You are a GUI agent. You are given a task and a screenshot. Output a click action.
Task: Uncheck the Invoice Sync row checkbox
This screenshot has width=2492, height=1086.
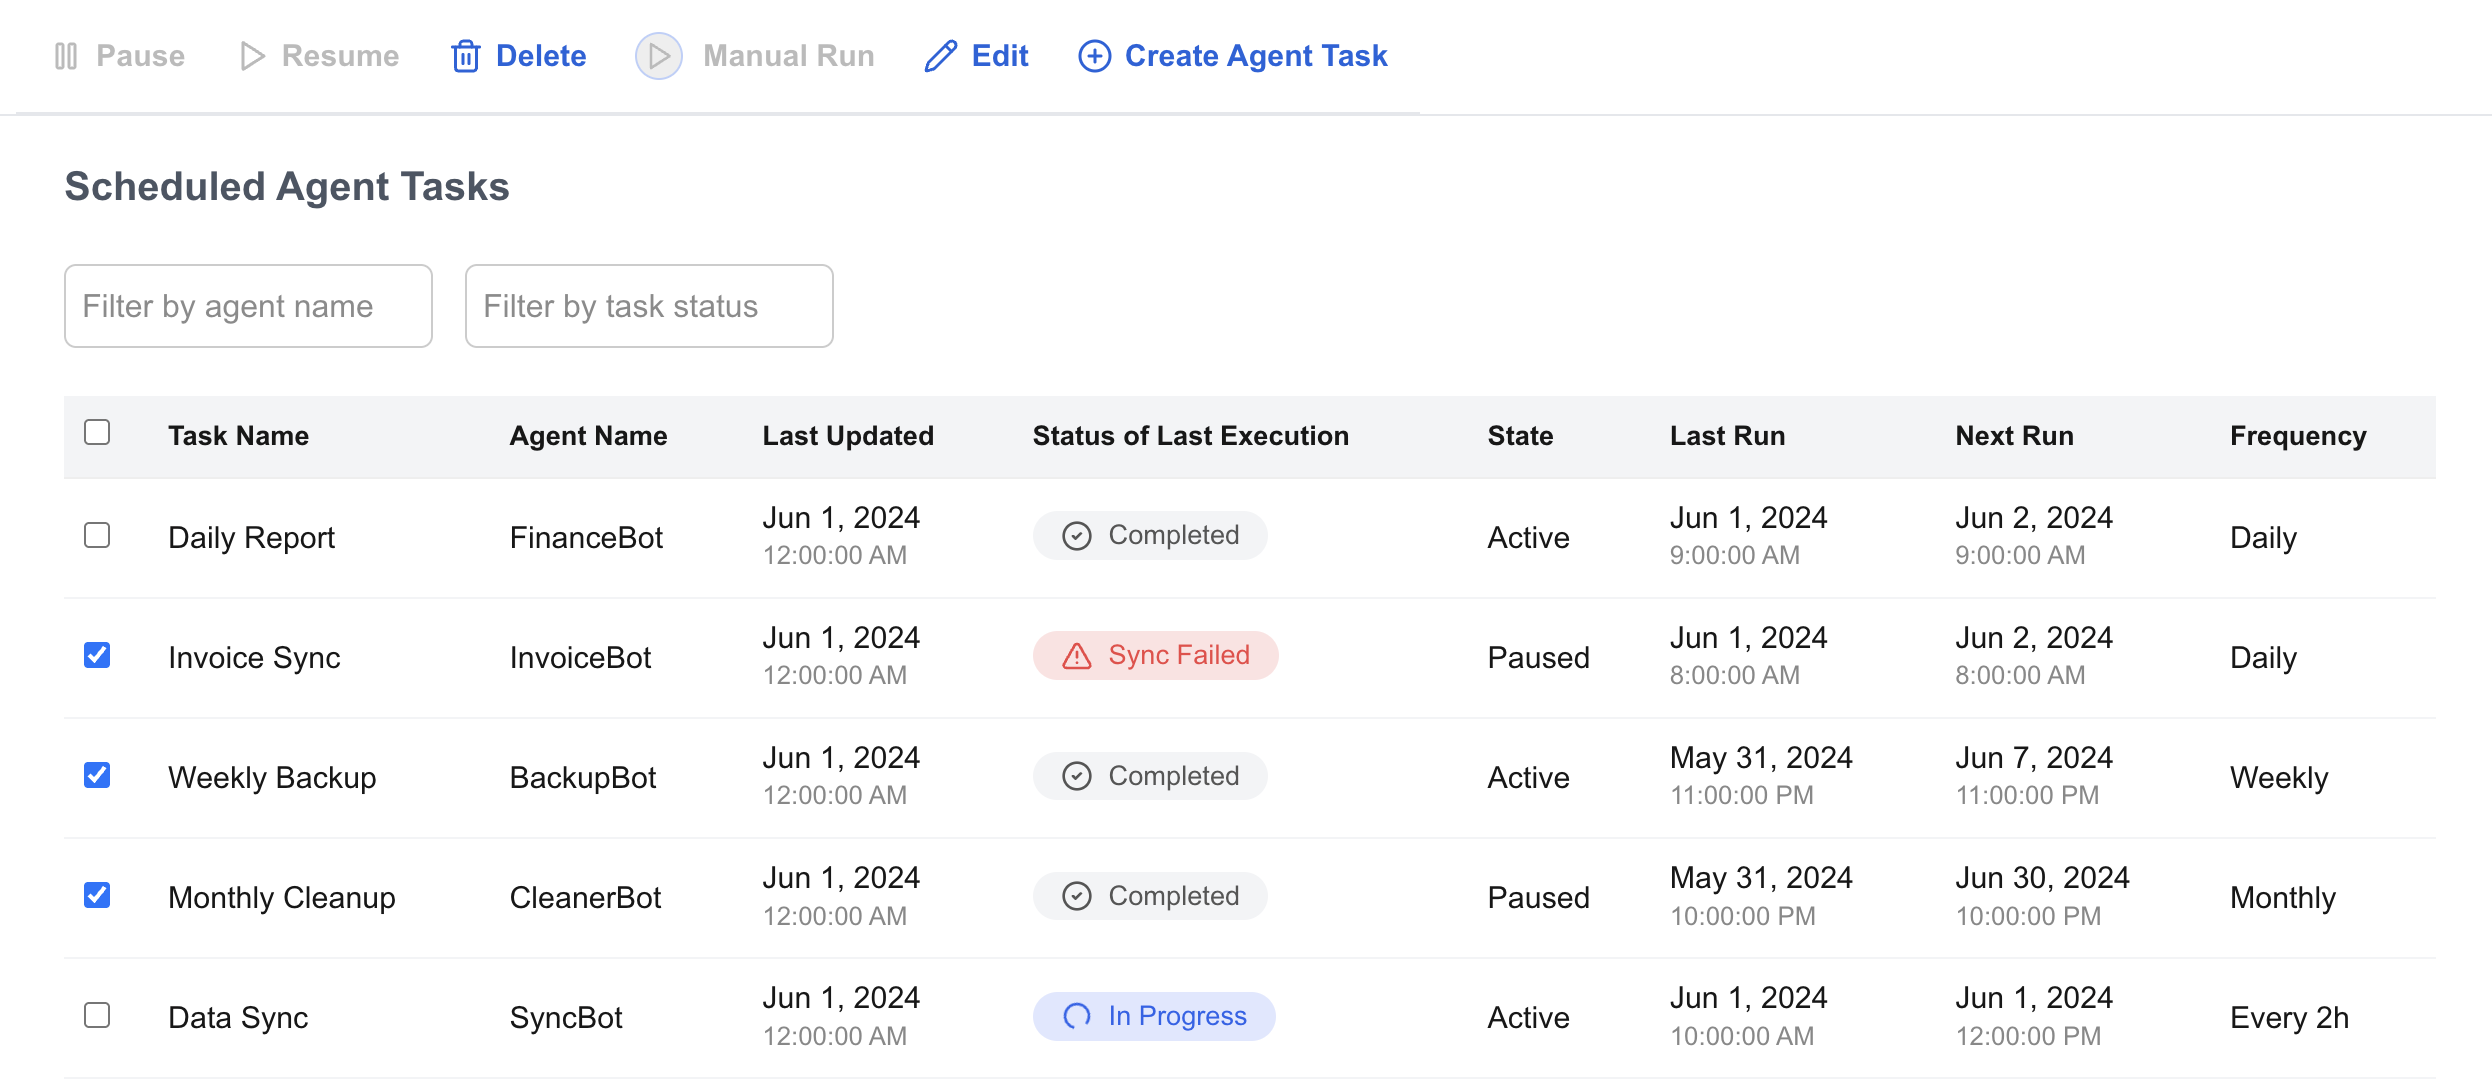pos(97,655)
